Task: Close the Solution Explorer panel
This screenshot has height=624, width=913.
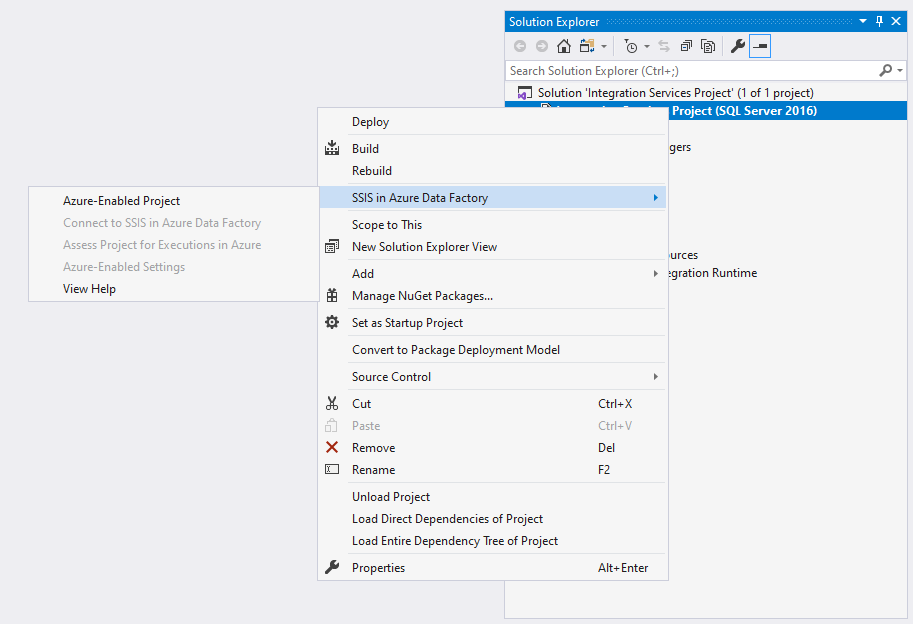Action: click(896, 22)
